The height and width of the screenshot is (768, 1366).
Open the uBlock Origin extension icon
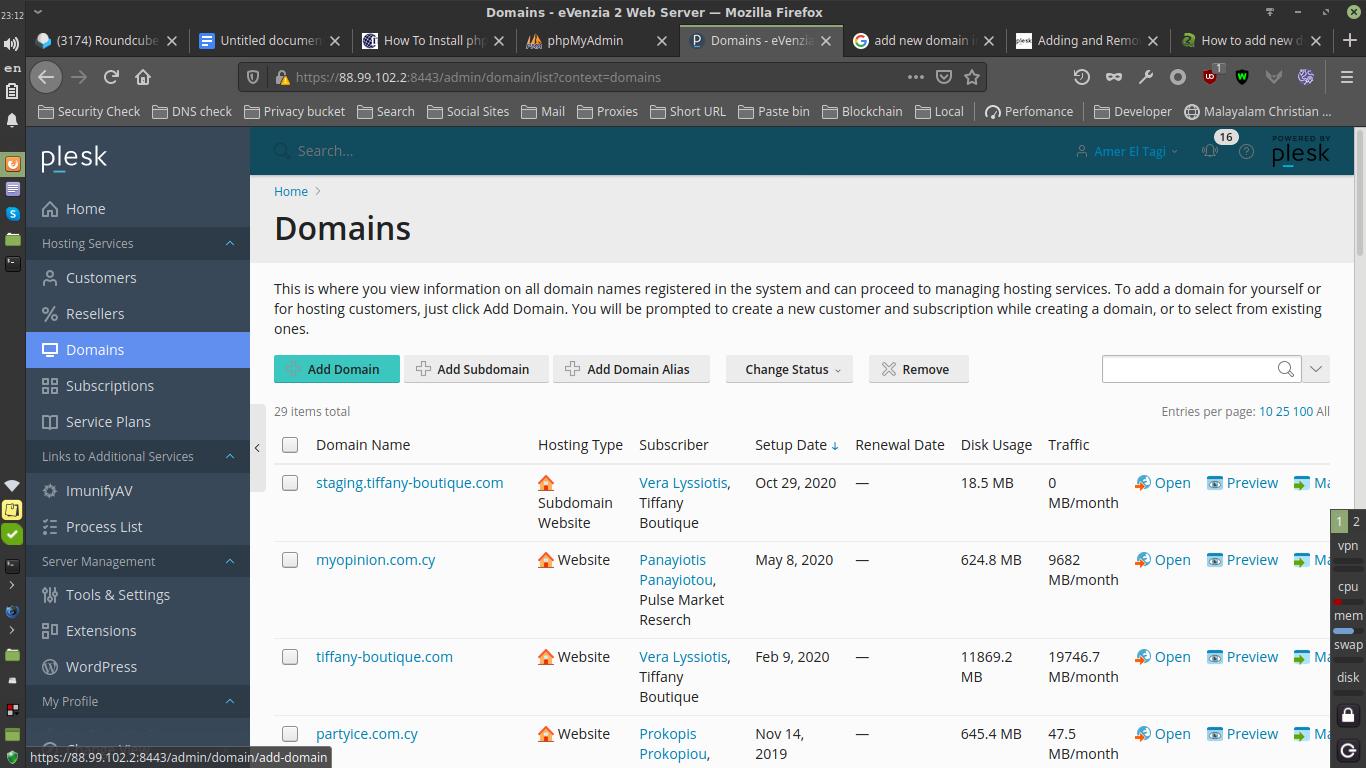click(x=1210, y=77)
